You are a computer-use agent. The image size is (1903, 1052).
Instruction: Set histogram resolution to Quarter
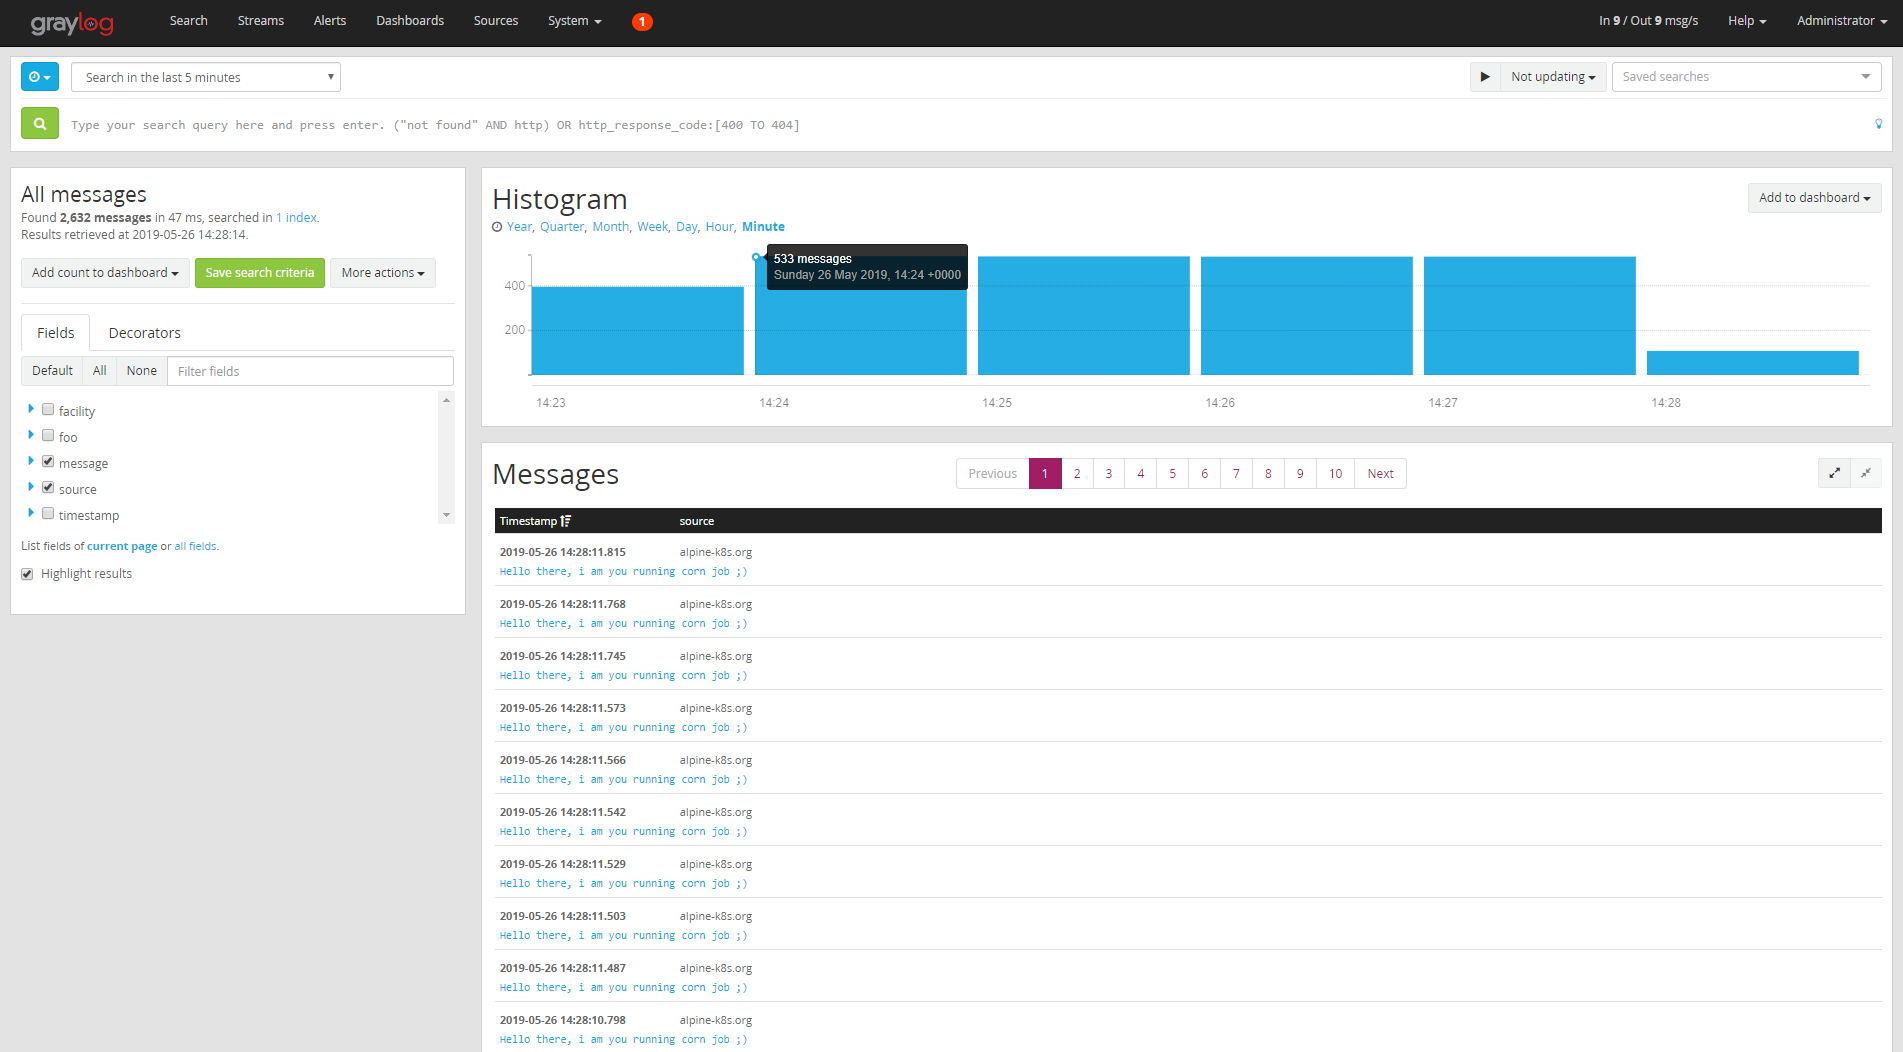(562, 227)
